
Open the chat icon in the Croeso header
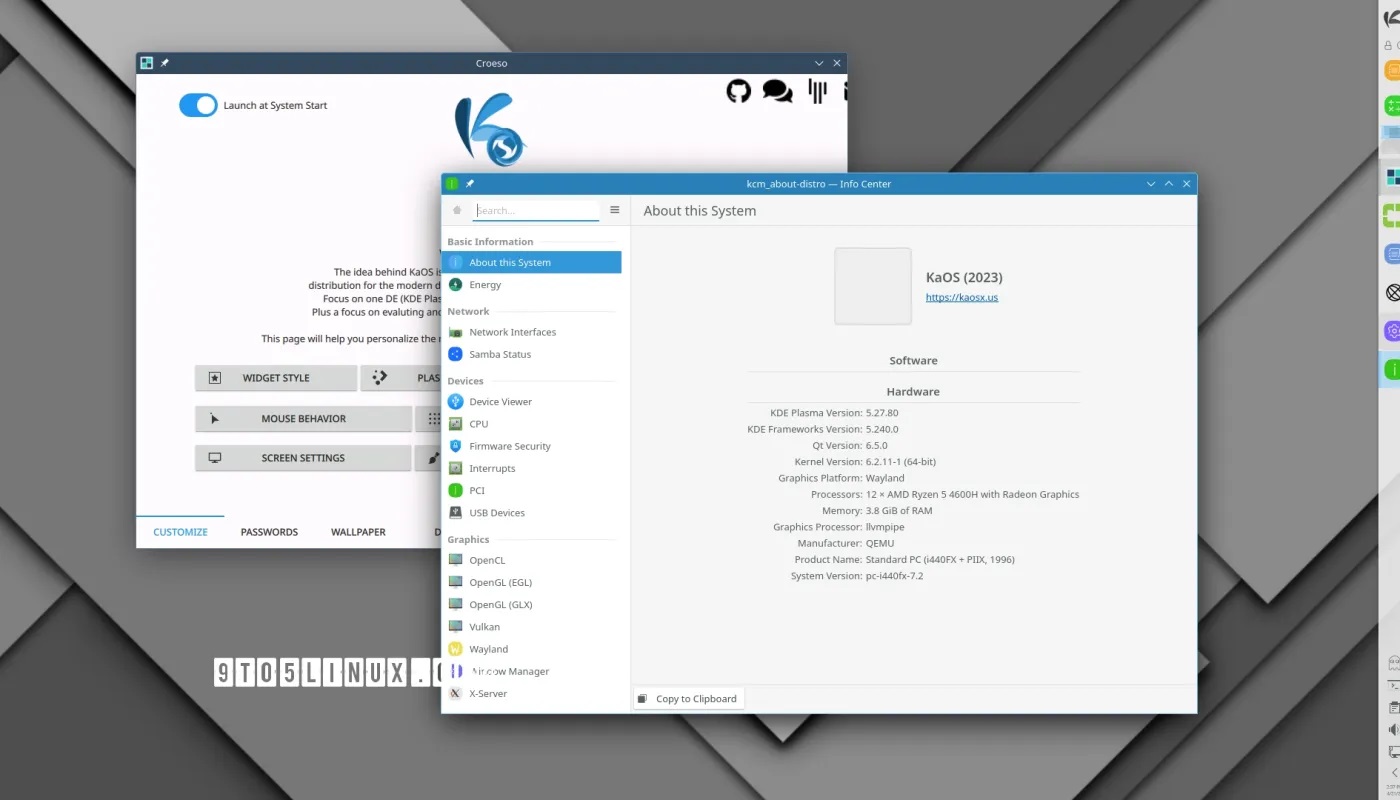(x=778, y=91)
